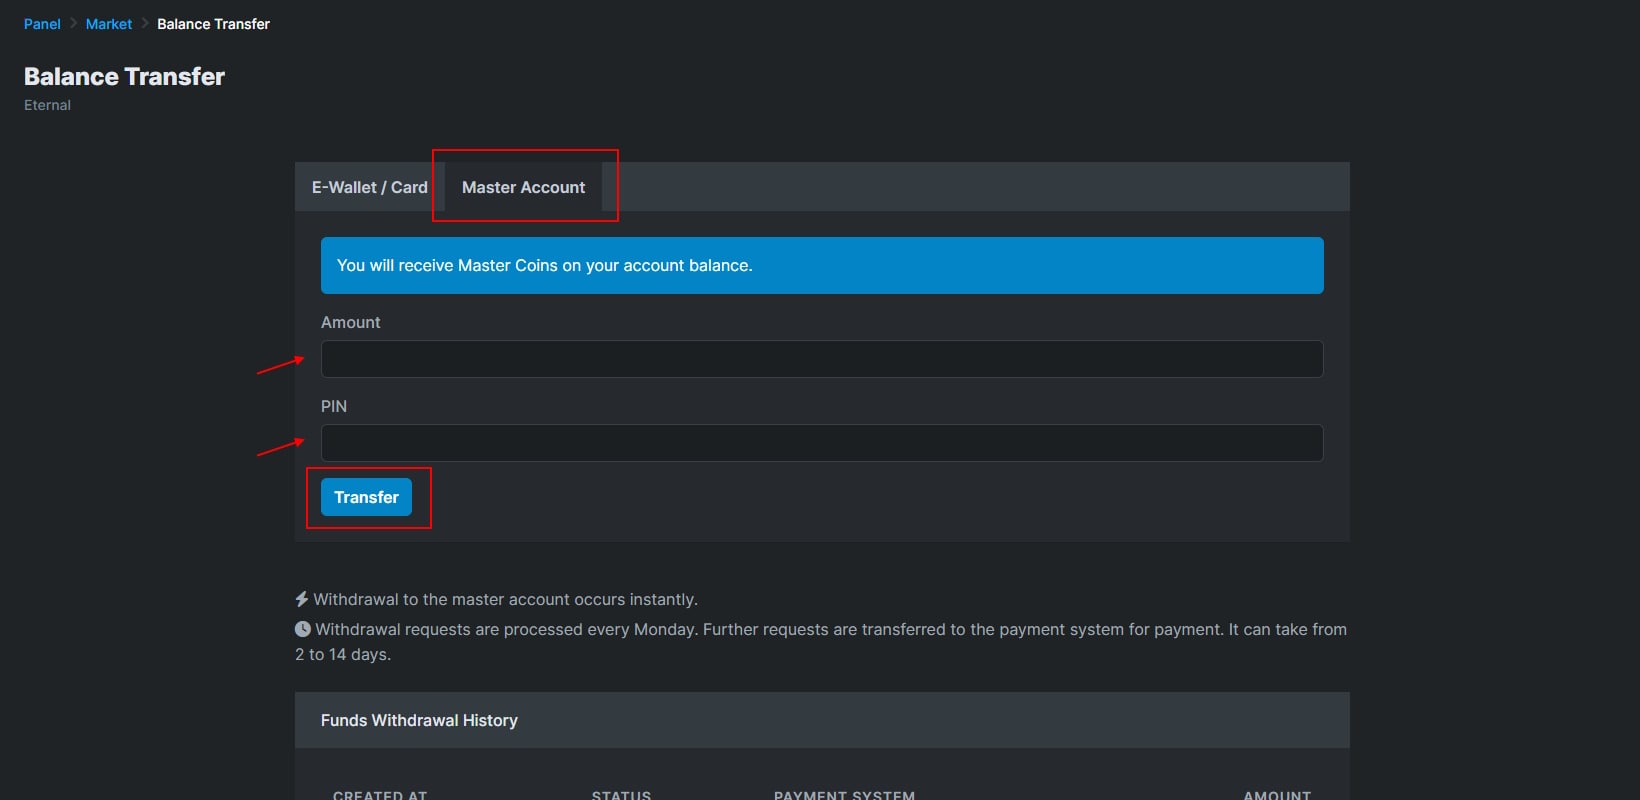
Task: Click the Funds Withdrawal History header
Action: point(419,720)
